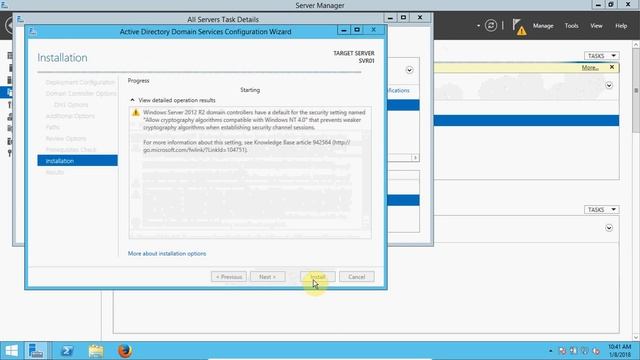Viewport: 640px width, 360px height.
Task: Click the Server Manager title bar icon
Action: pos(4,5)
